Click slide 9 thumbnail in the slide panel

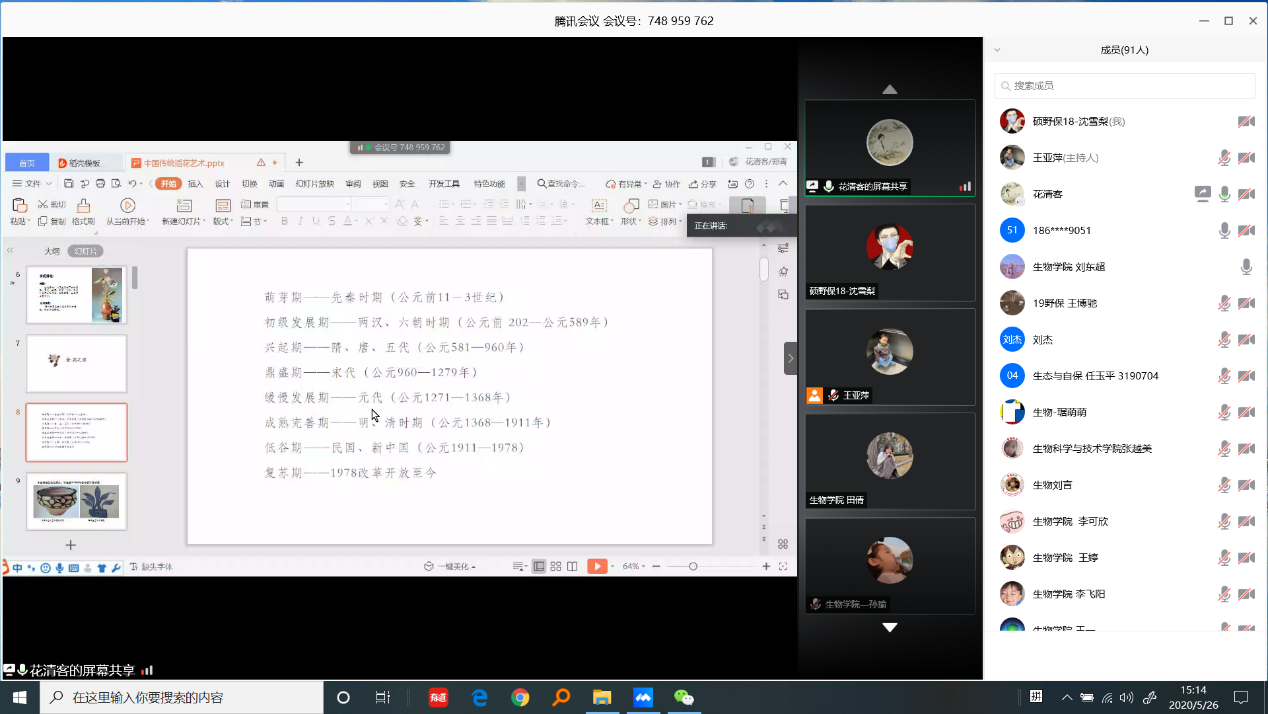76,501
